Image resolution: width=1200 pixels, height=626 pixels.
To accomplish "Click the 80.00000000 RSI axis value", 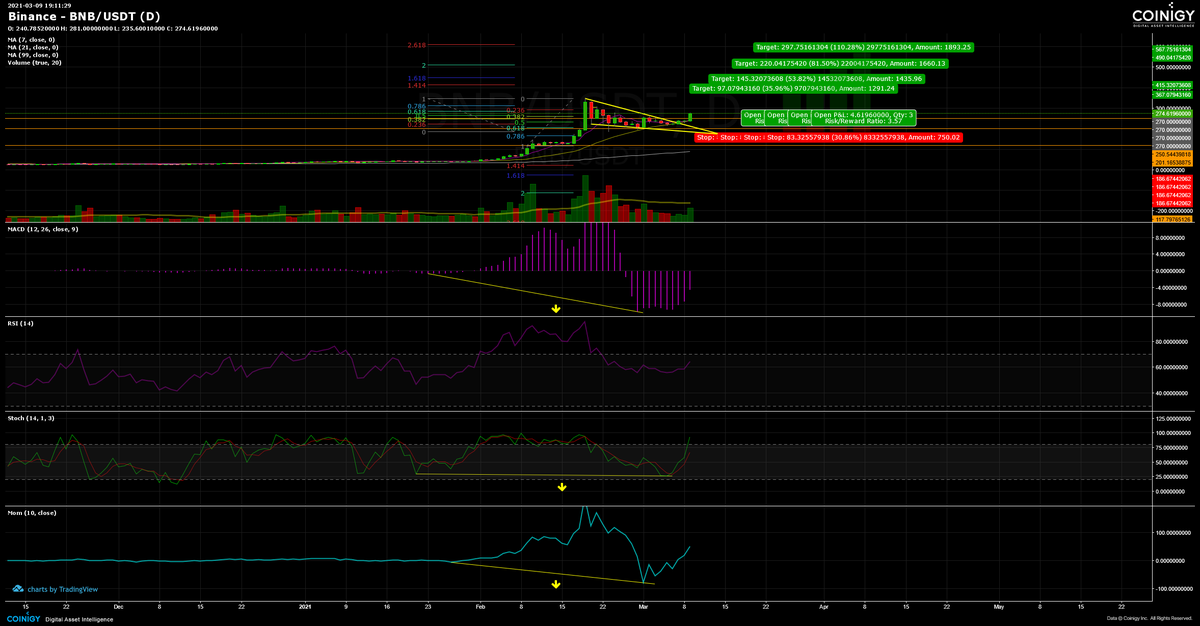I will click(1171, 342).
